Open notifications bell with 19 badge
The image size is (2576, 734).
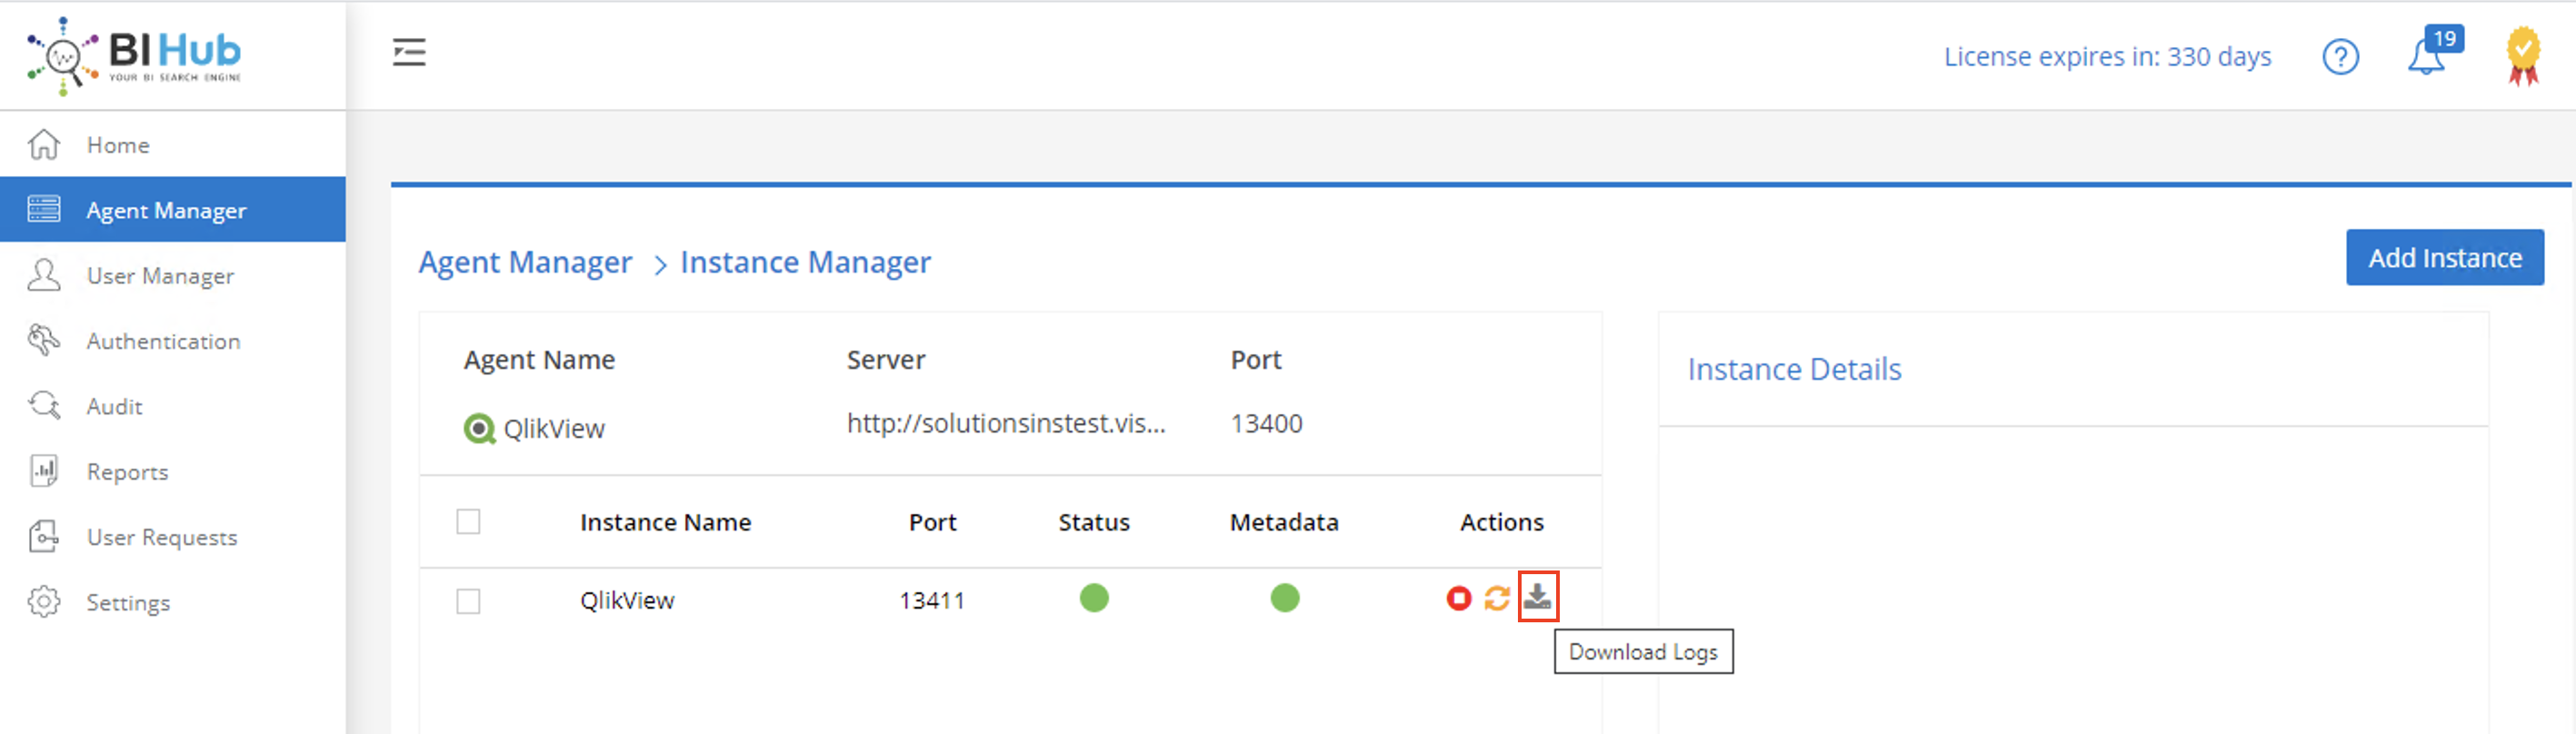2433,52
